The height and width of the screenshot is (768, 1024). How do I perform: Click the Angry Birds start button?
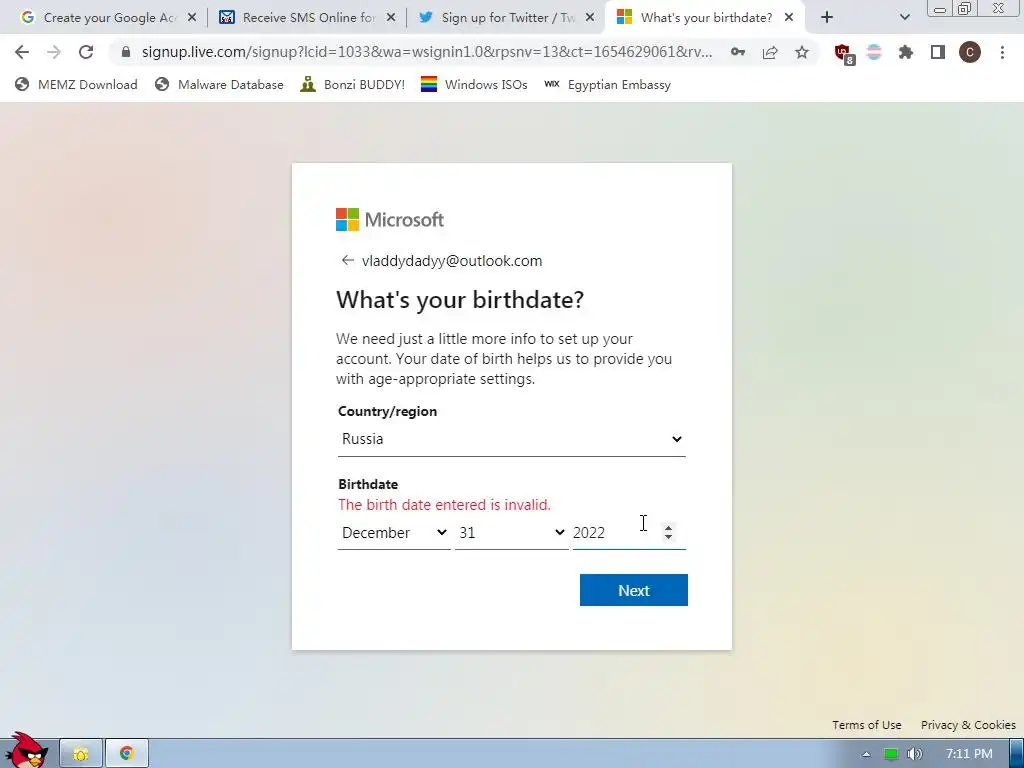[x=26, y=751]
